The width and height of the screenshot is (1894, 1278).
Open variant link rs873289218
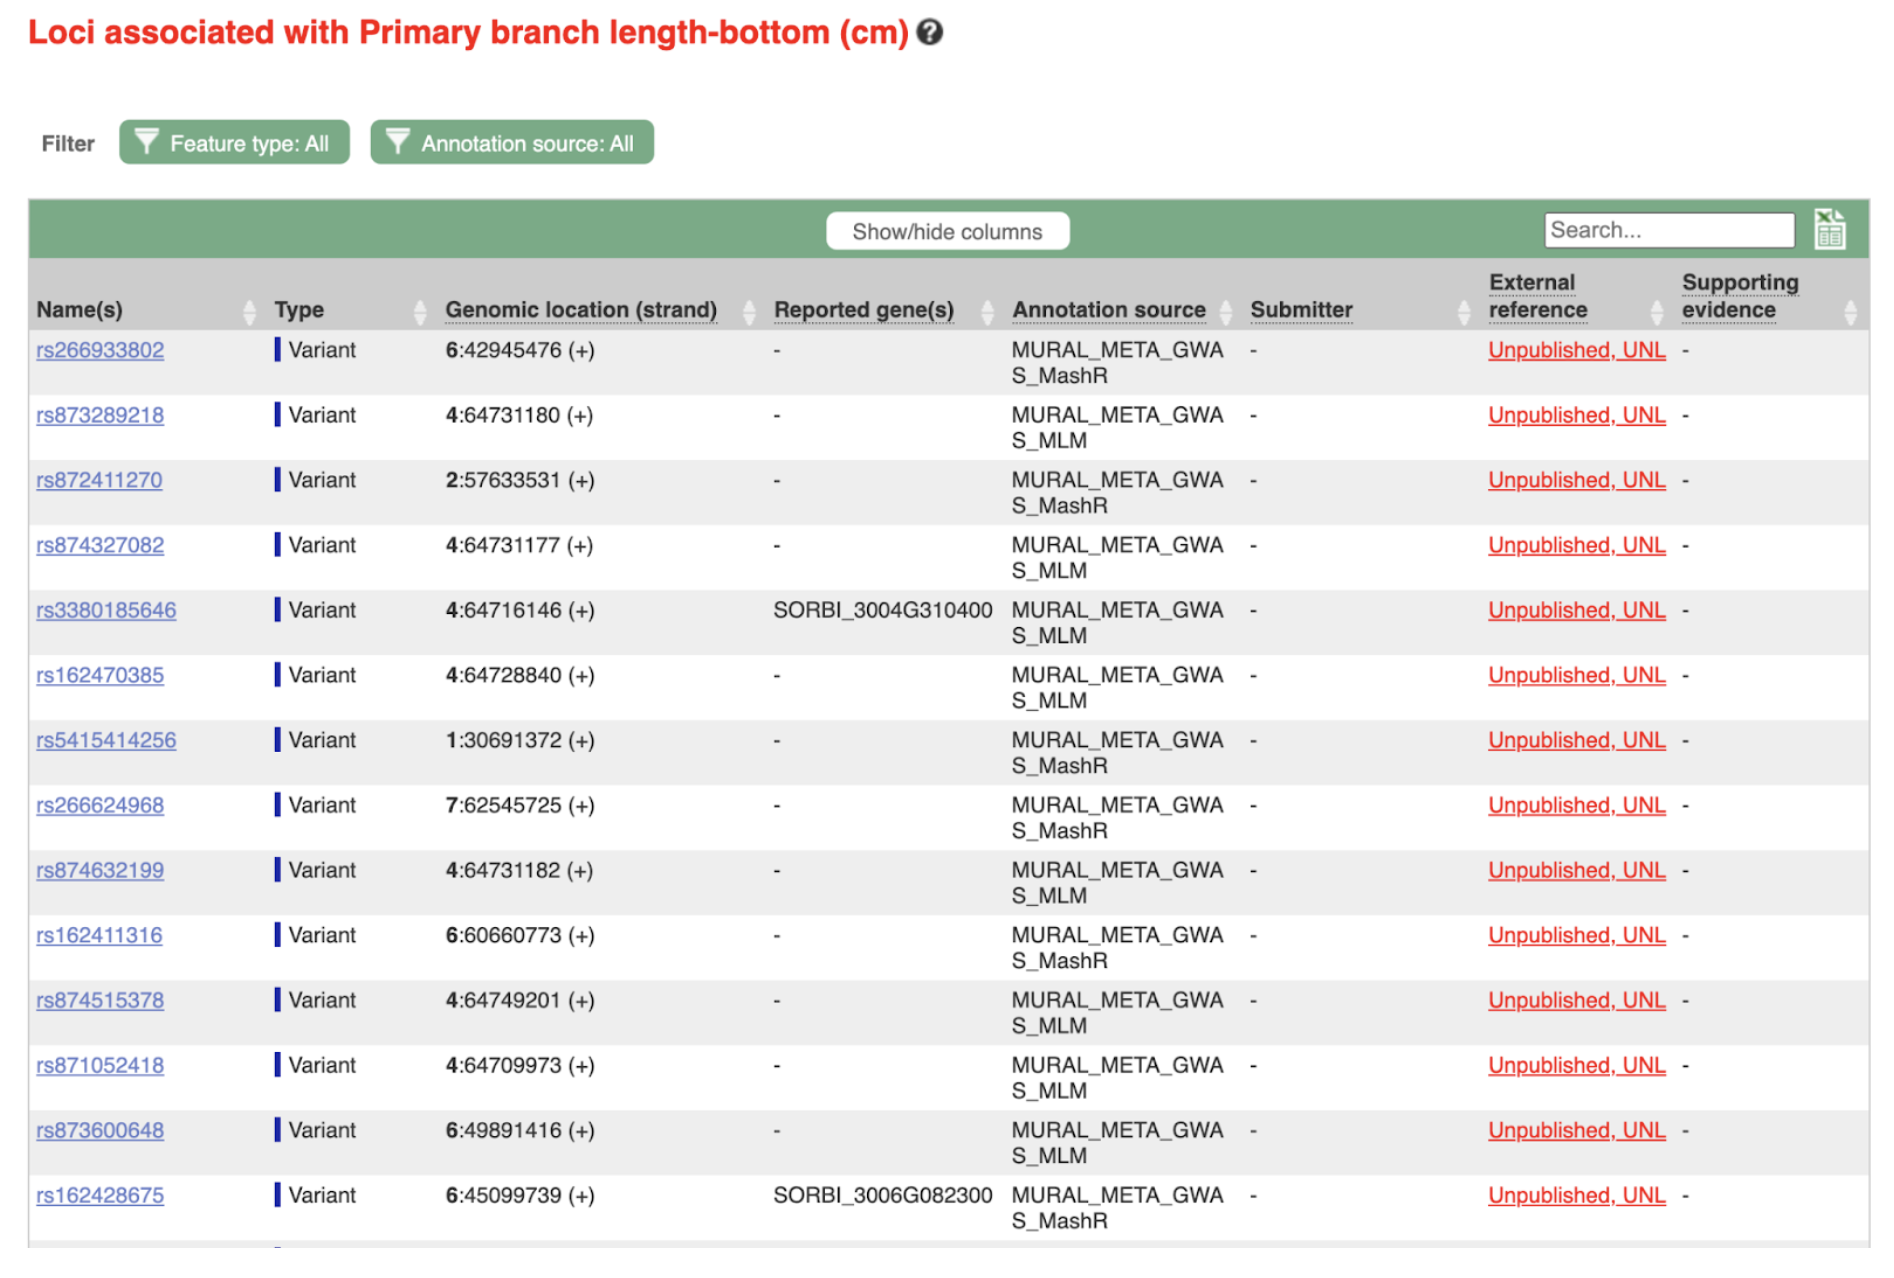pos(100,415)
